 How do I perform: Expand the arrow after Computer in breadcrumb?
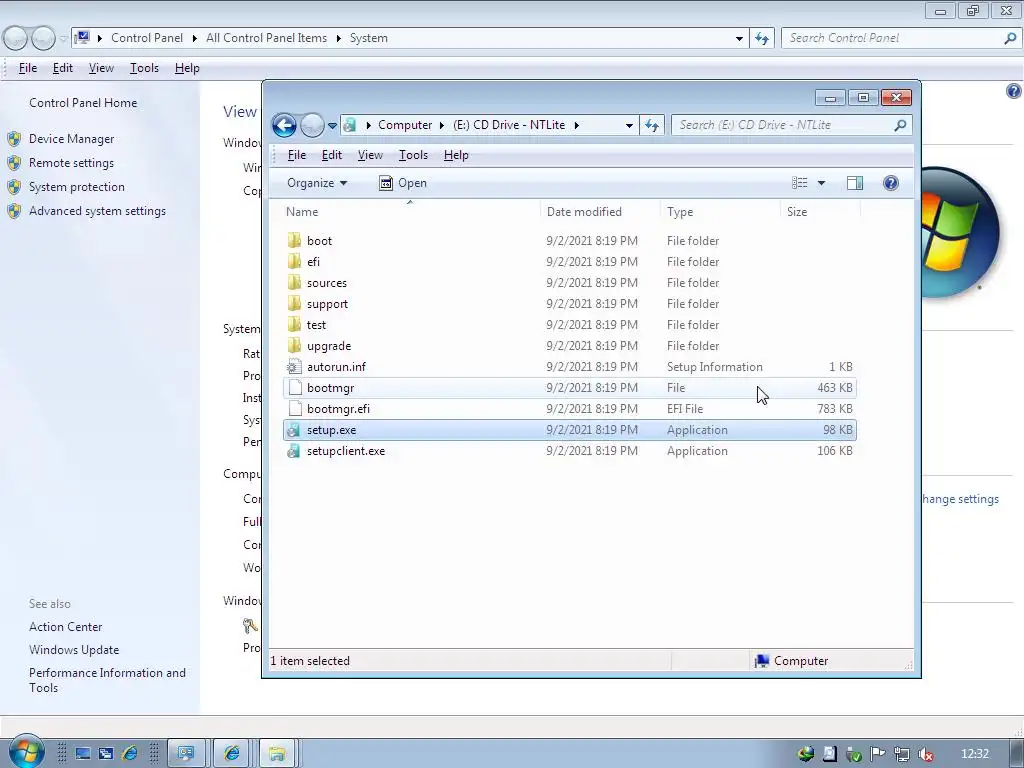442,125
